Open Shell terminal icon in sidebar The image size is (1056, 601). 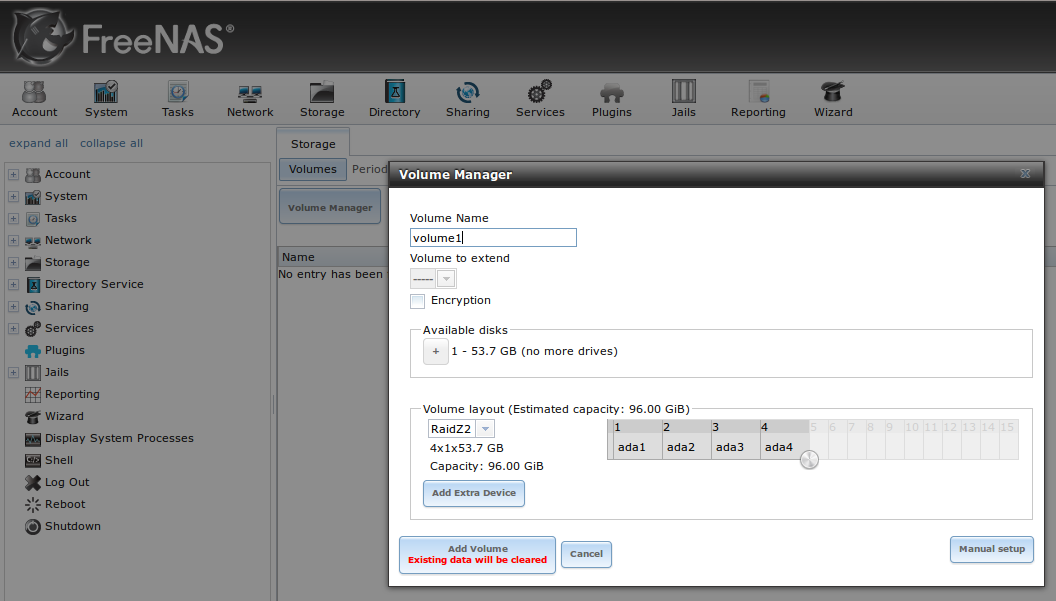pyautogui.click(x=33, y=461)
